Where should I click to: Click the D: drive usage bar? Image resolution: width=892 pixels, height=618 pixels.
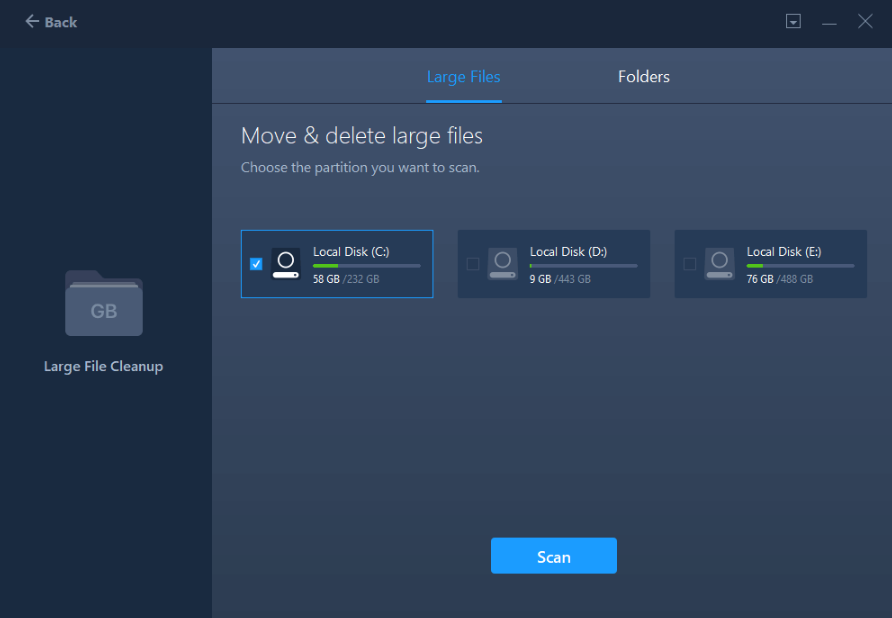584,266
